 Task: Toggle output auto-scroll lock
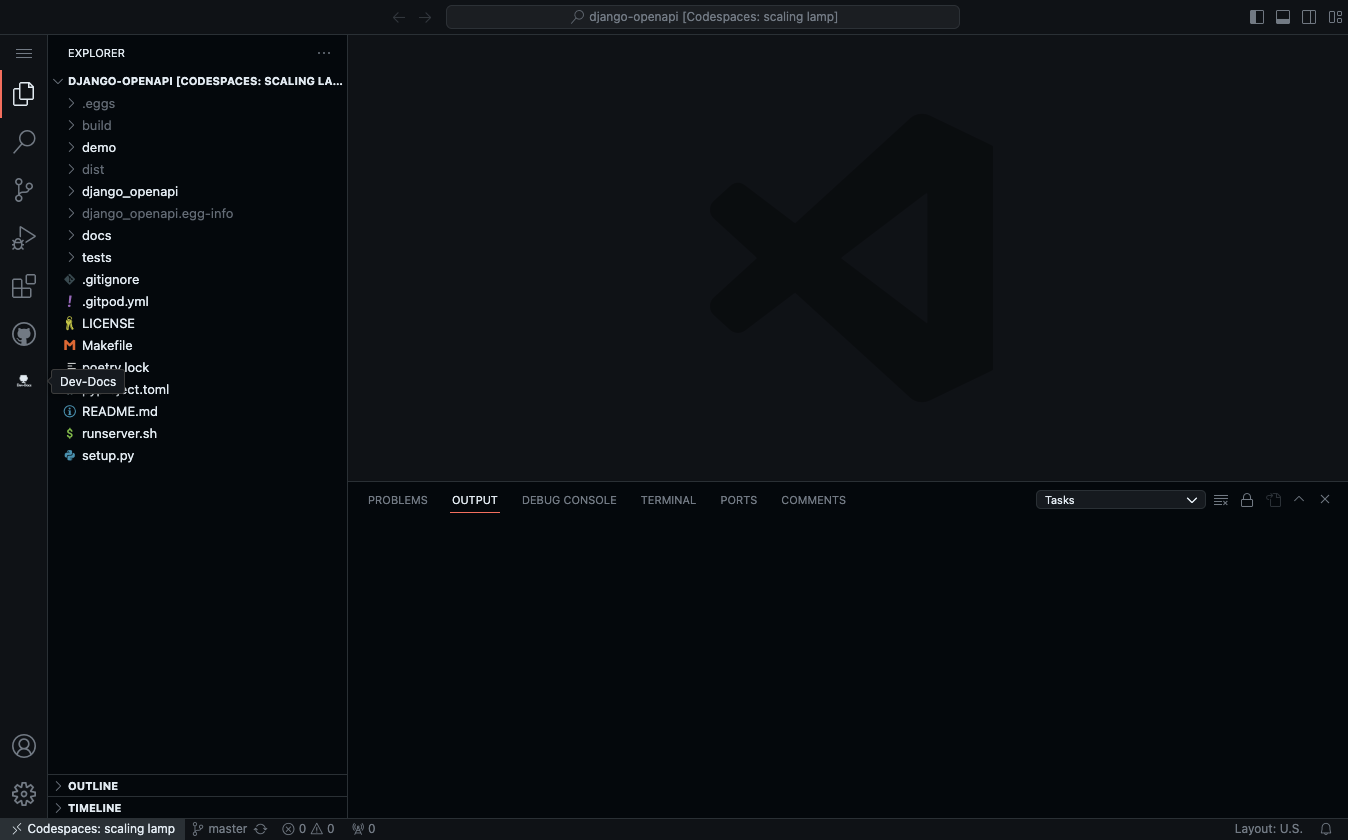pyautogui.click(x=1247, y=500)
